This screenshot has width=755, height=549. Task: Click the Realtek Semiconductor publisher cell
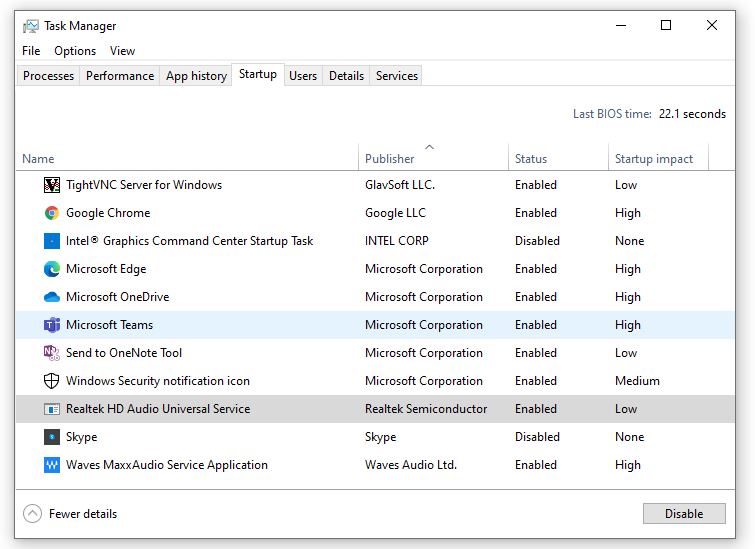(x=426, y=409)
